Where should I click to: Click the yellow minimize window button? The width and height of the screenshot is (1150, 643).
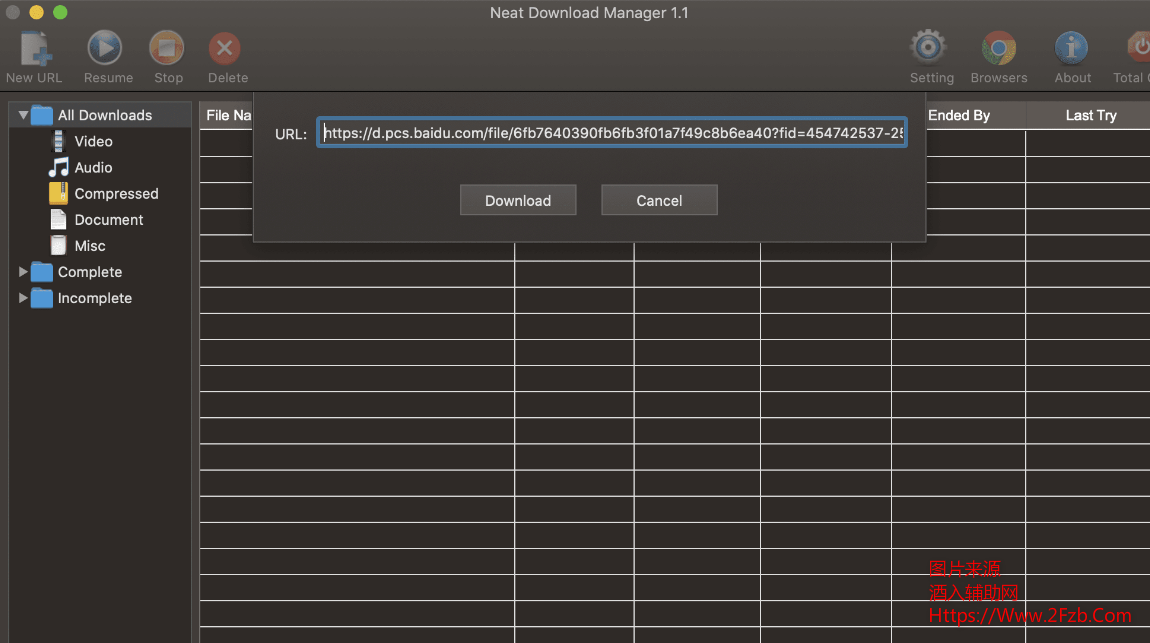coord(36,12)
